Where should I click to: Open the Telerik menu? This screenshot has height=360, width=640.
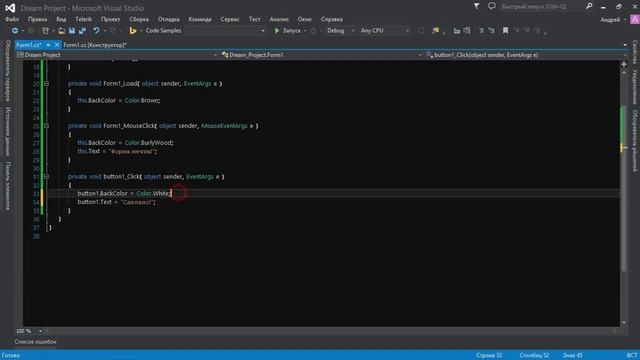tap(83, 19)
